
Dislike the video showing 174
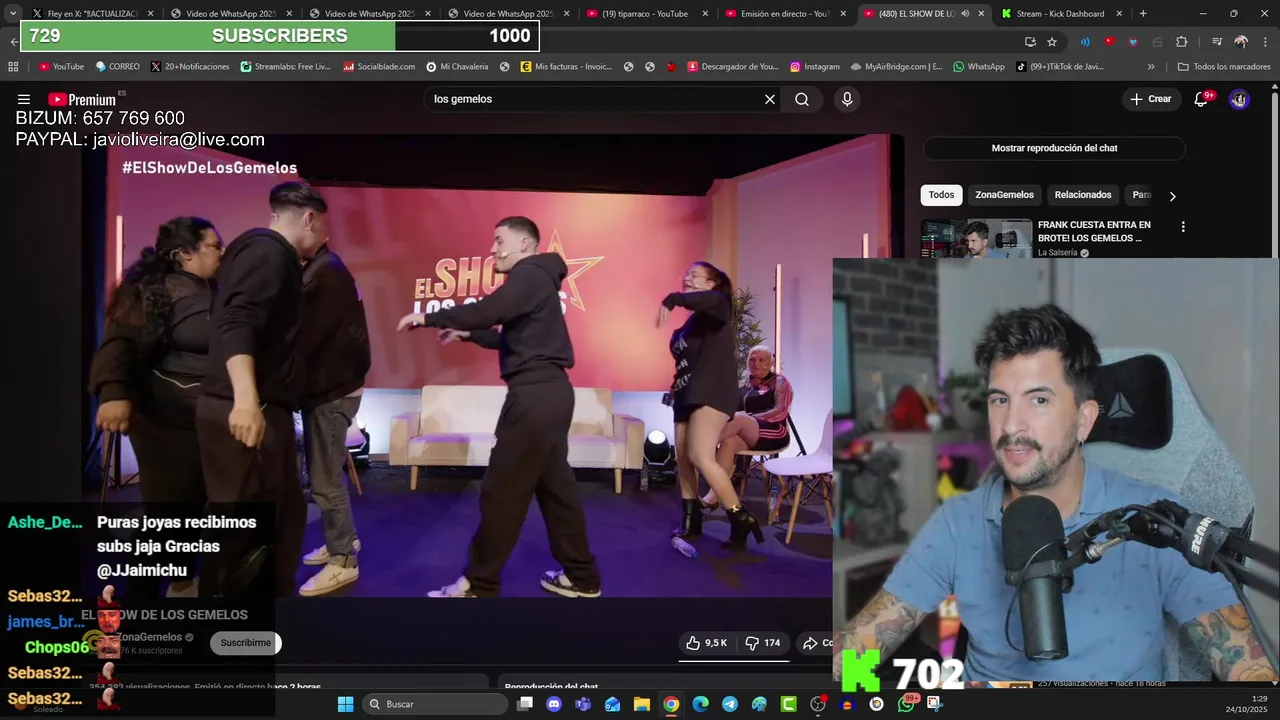tap(762, 643)
